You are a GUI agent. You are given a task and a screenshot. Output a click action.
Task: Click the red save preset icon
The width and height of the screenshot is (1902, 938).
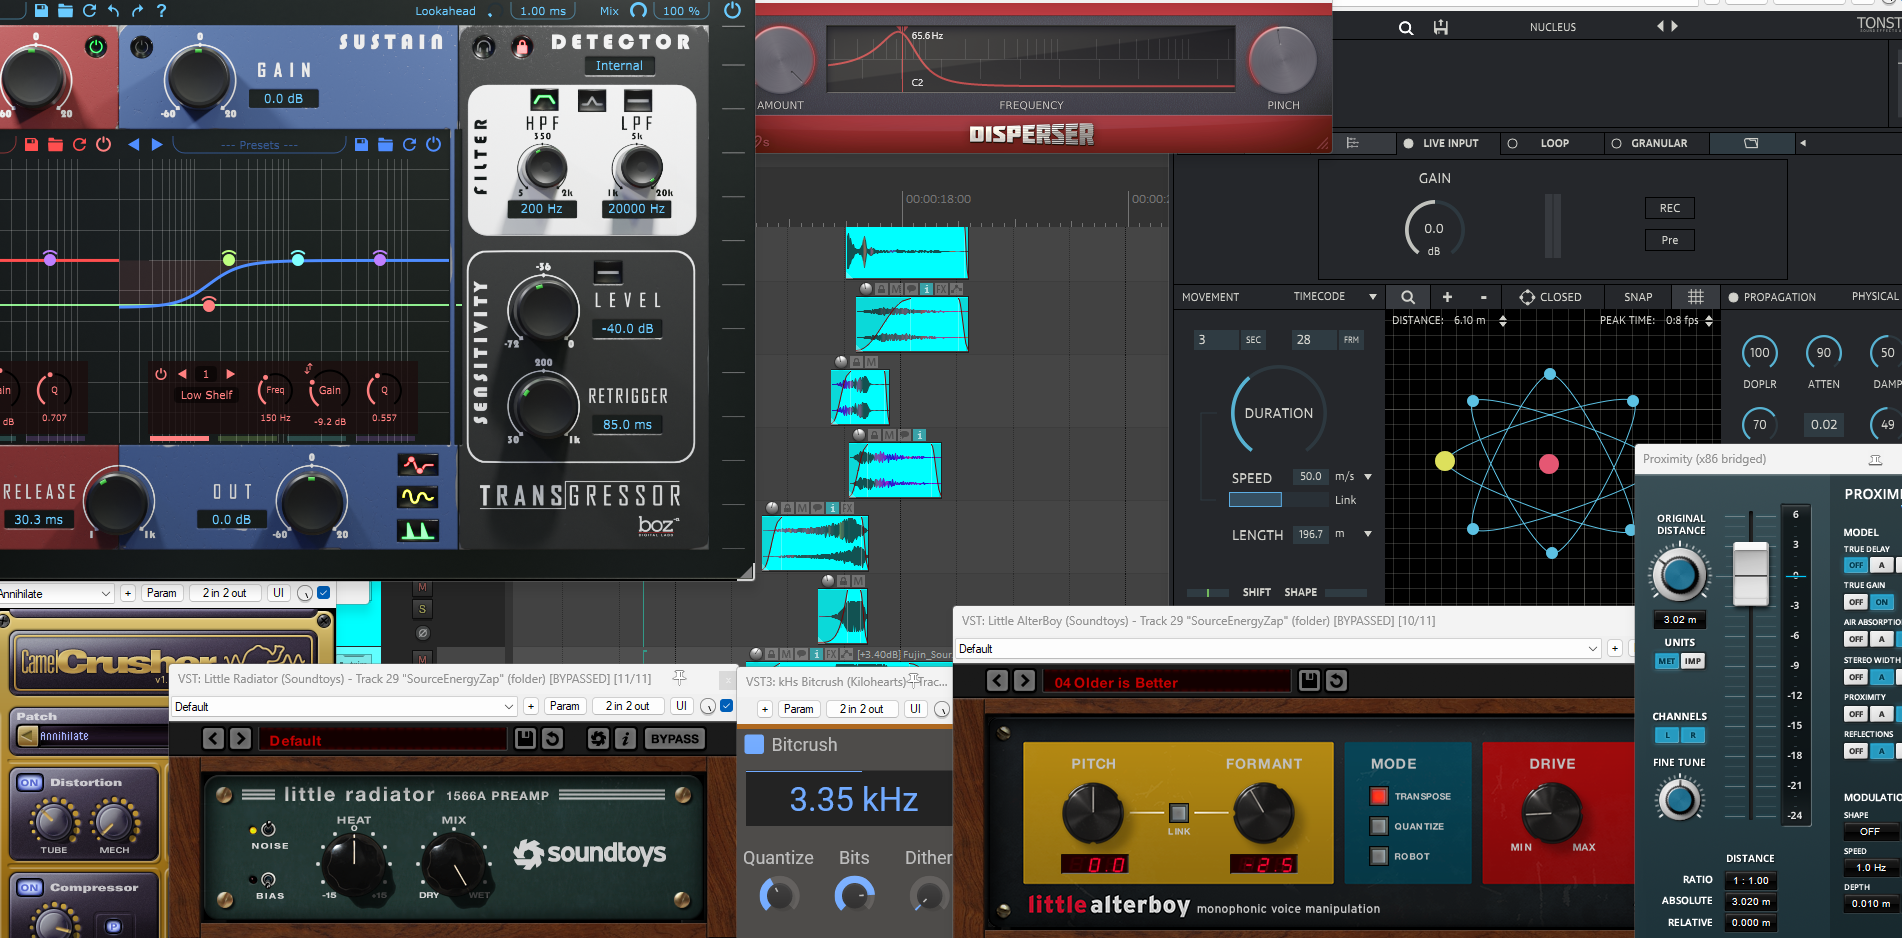point(31,144)
